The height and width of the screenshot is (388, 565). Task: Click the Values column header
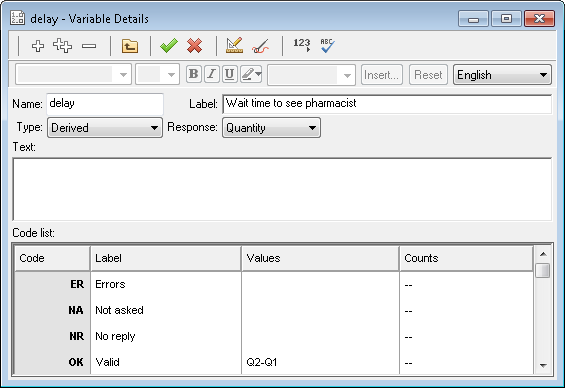click(320, 258)
